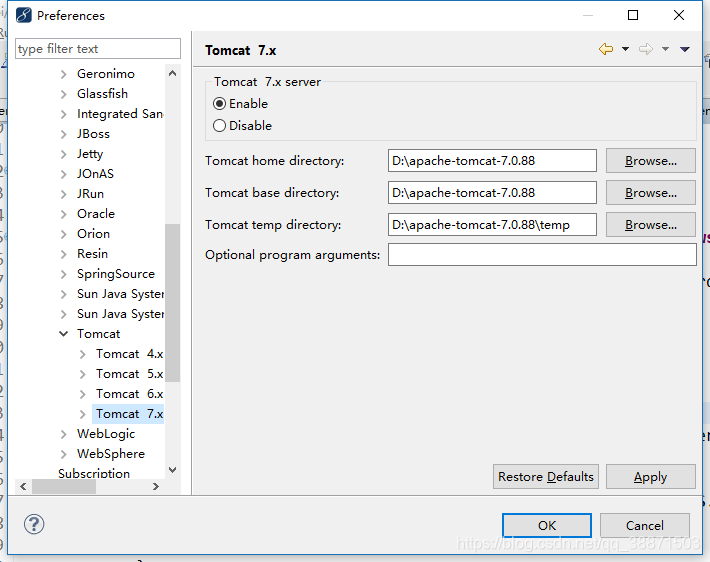Maximize the Preferences window
The image size is (710, 562).
pos(633,15)
